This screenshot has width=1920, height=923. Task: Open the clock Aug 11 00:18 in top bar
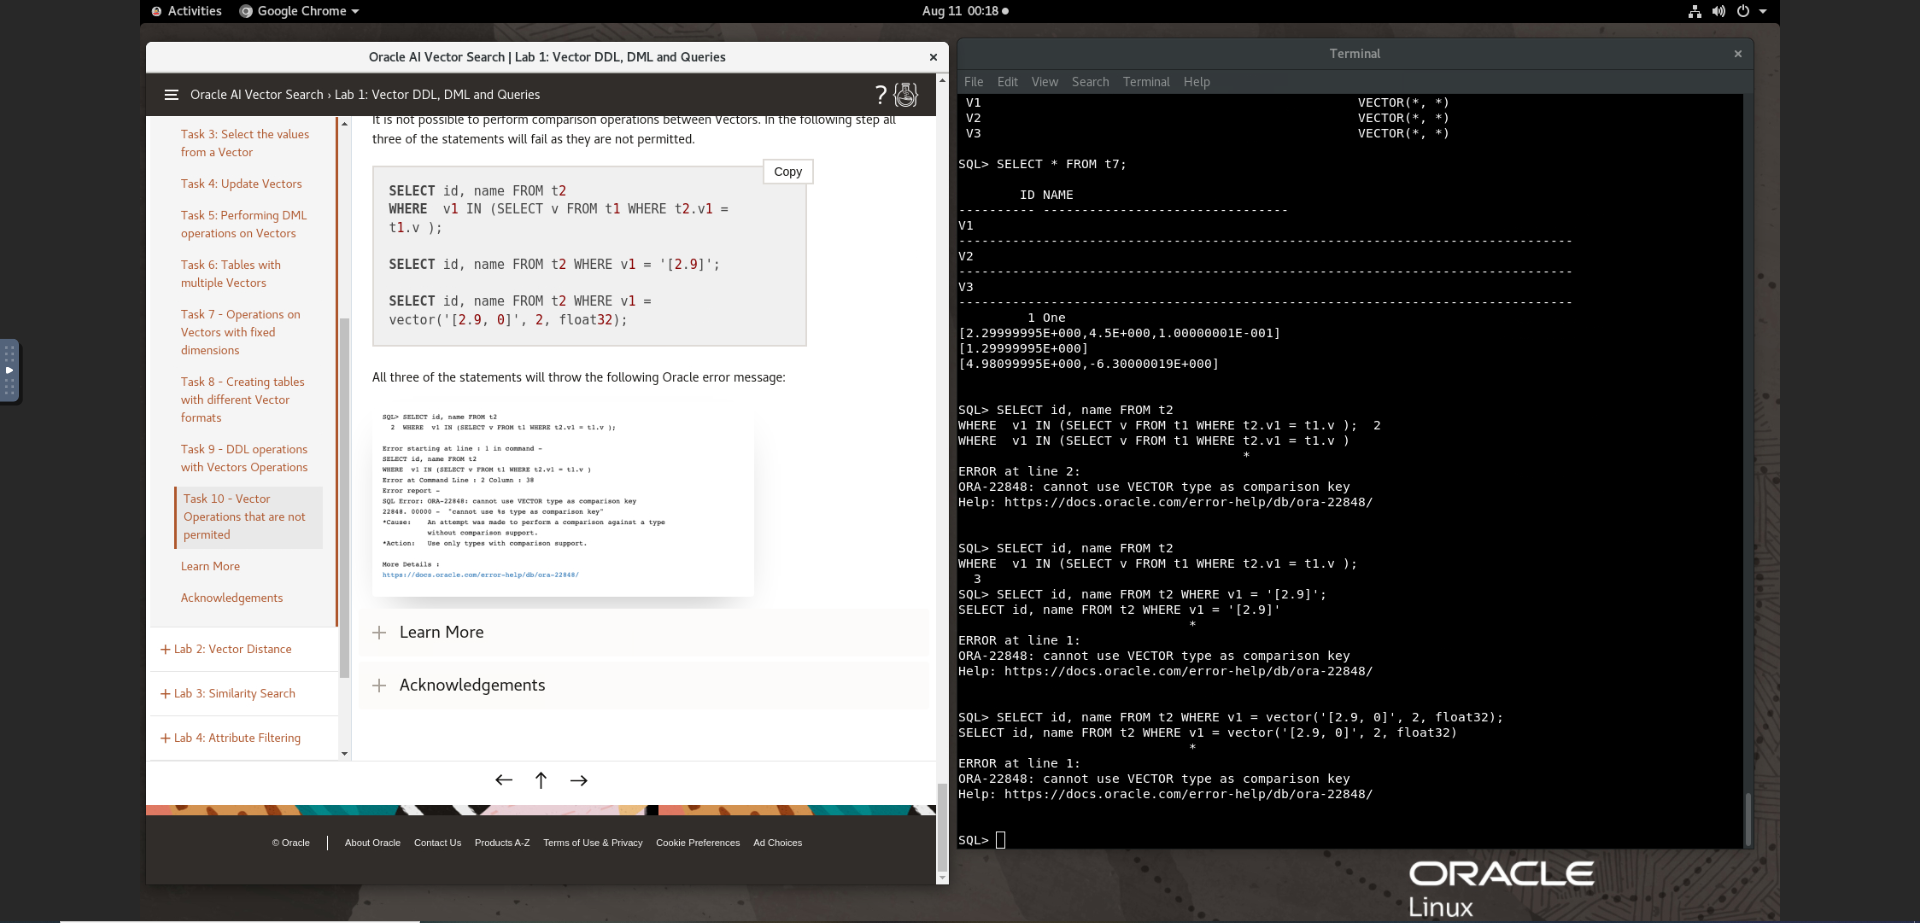(x=965, y=11)
